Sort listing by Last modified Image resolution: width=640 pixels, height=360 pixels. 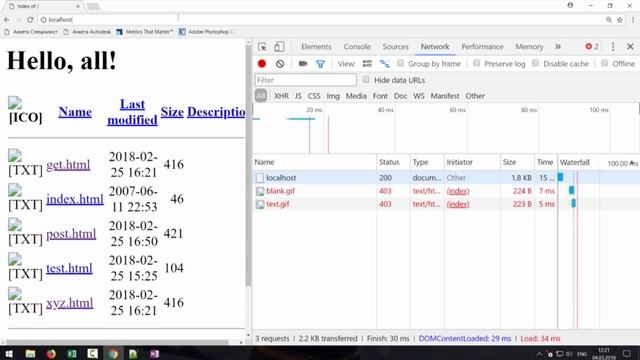[x=132, y=112]
